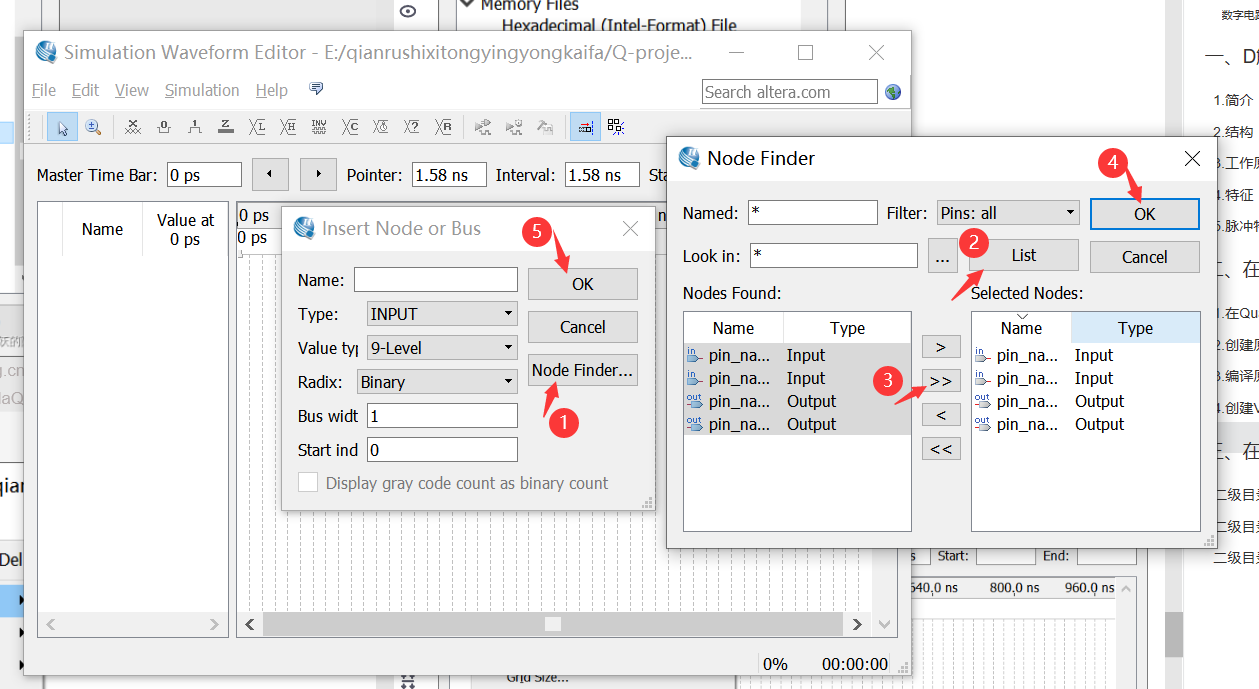
Task: Apply Forcing High (1) value
Action: [x=194, y=127]
